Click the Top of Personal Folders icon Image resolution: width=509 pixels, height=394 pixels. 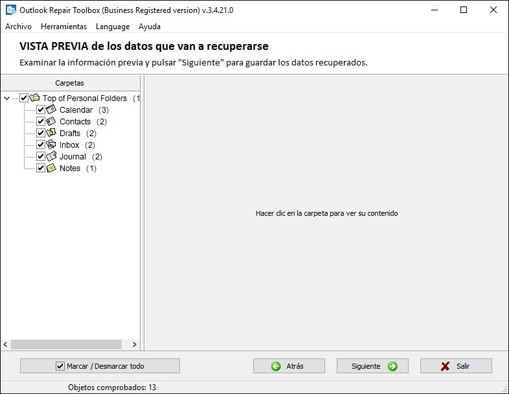point(34,98)
